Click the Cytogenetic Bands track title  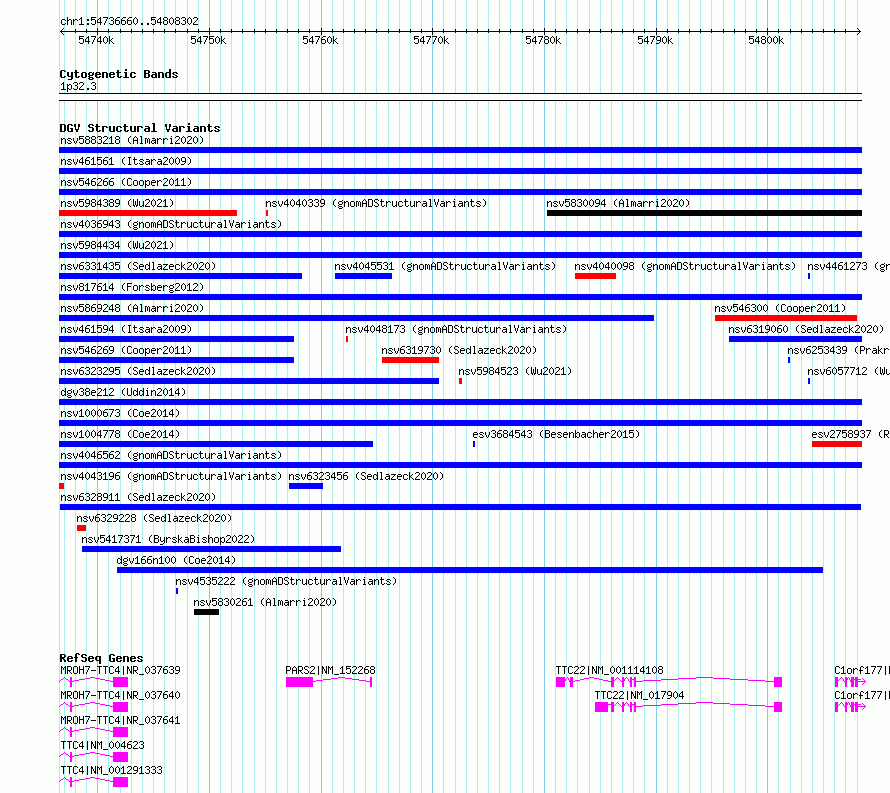click(119, 74)
